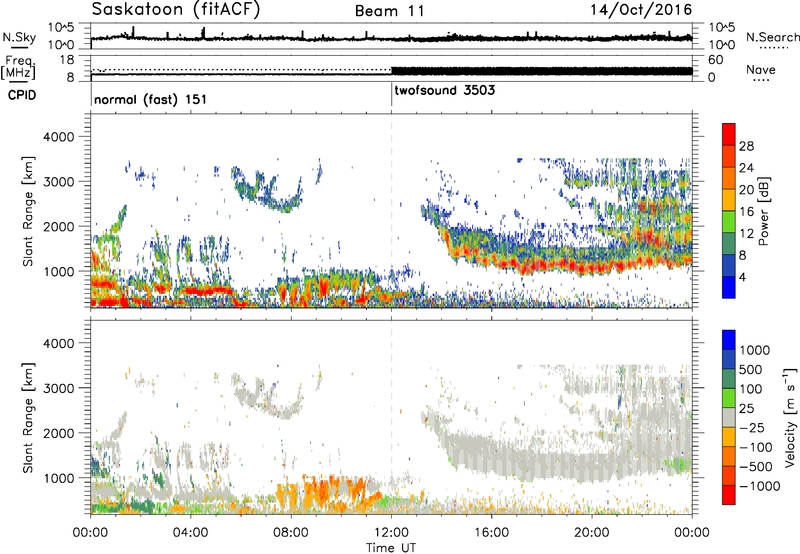The height and width of the screenshot is (554, 800).
Task: Click the N.Search legend label
Action: [x=772, y=37]
